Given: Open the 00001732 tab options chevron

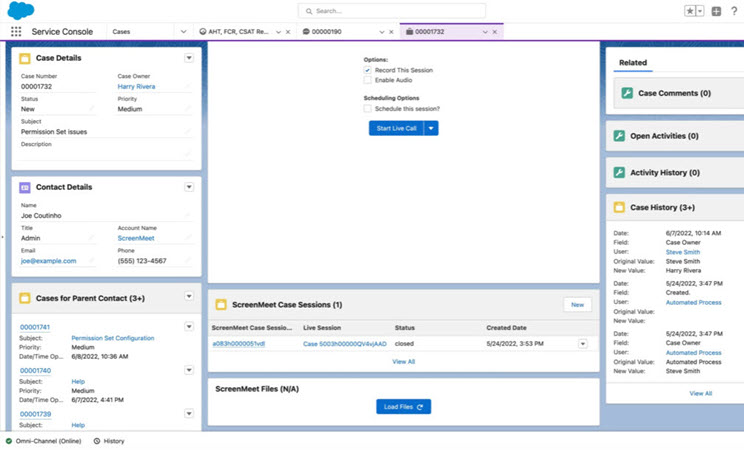Looking at the screenshot, I should [485, 32].
